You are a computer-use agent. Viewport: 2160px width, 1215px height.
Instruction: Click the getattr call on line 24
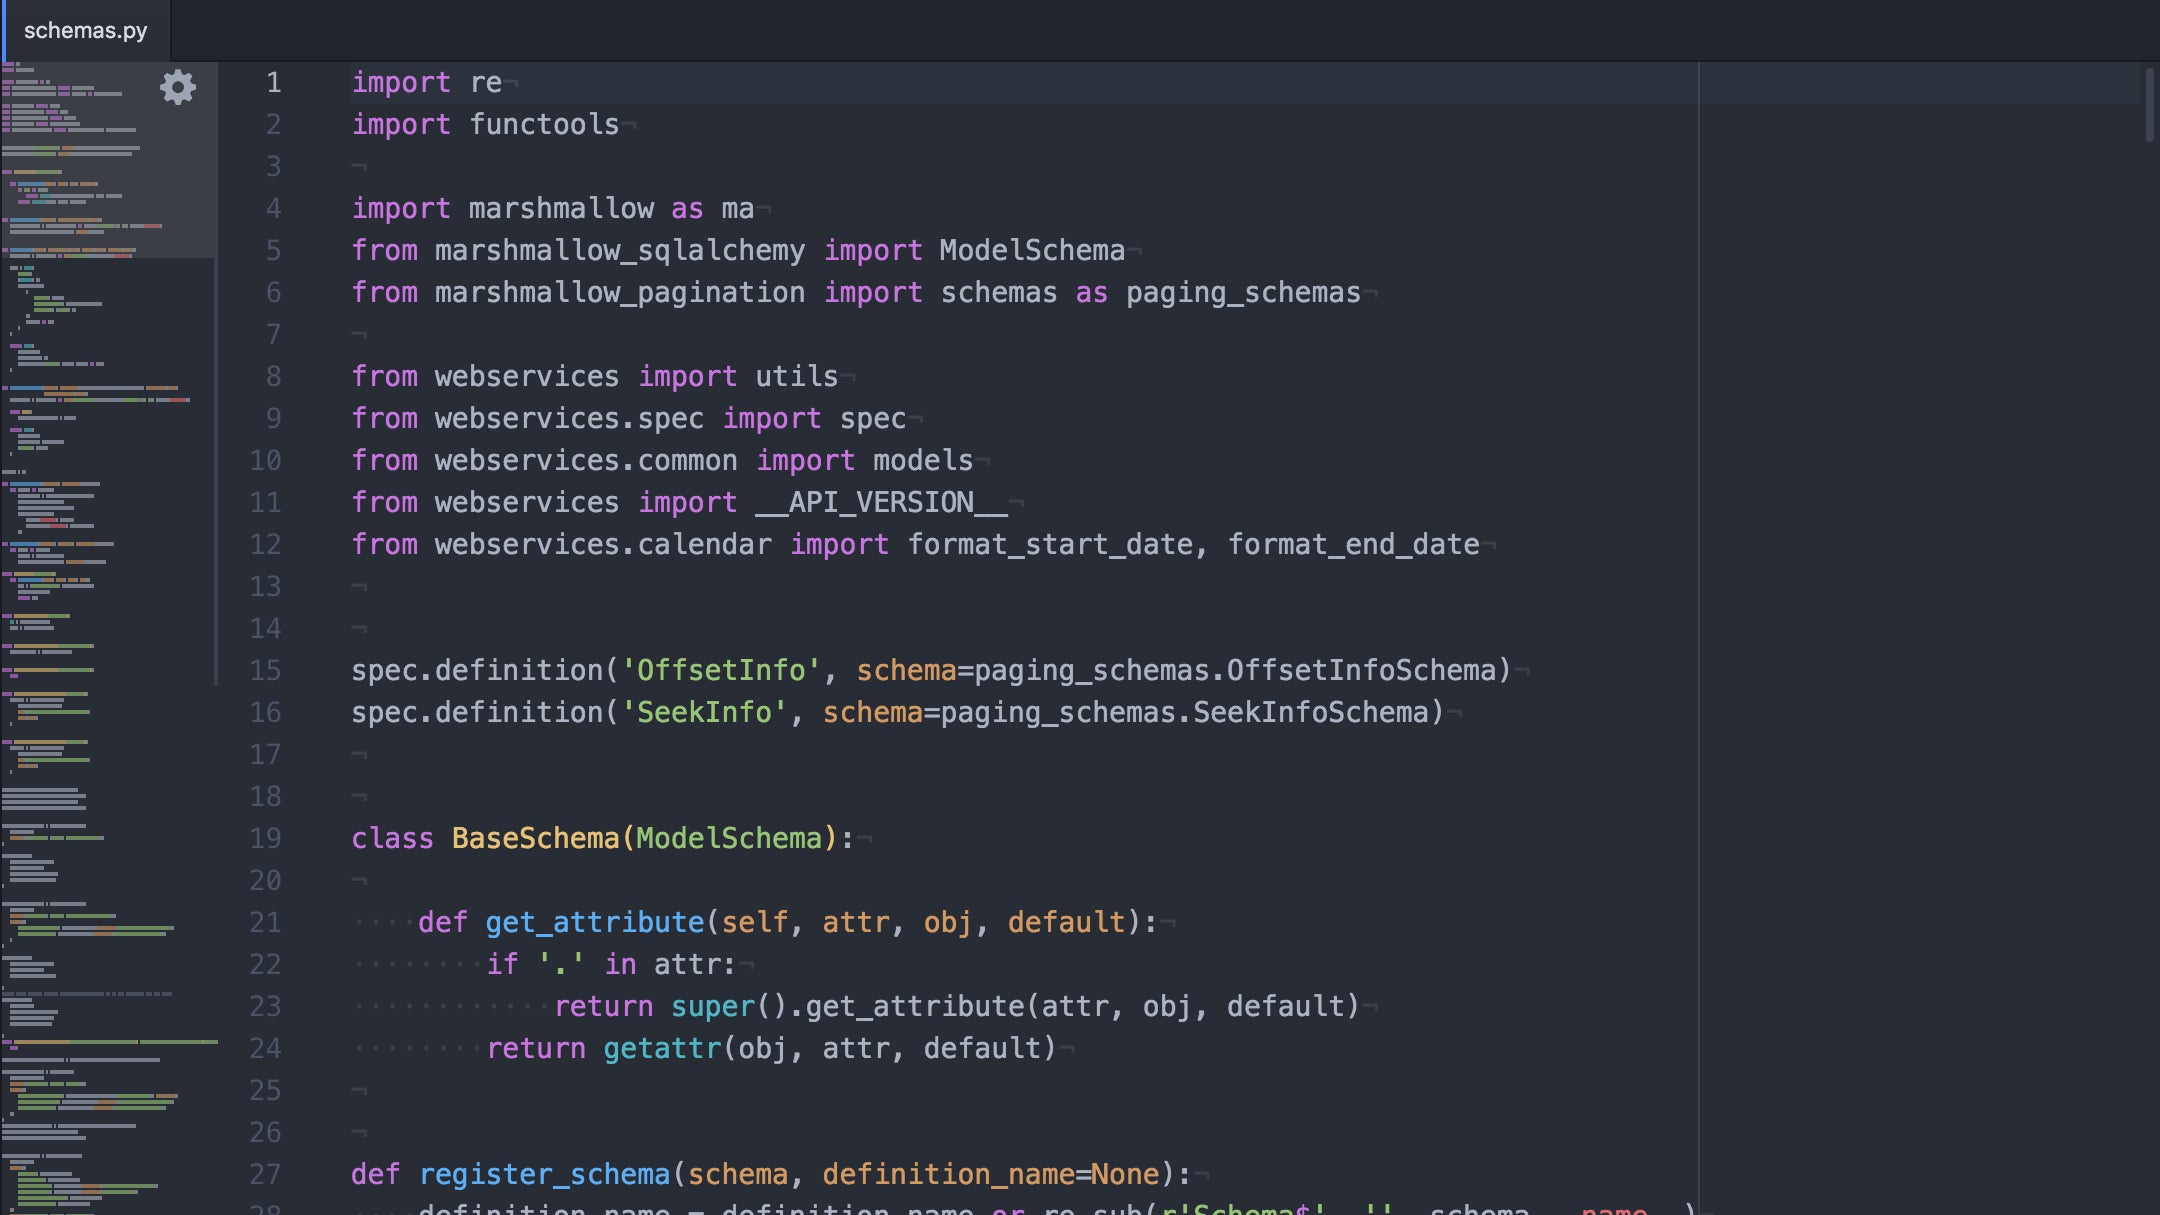tap(661, 1048)
